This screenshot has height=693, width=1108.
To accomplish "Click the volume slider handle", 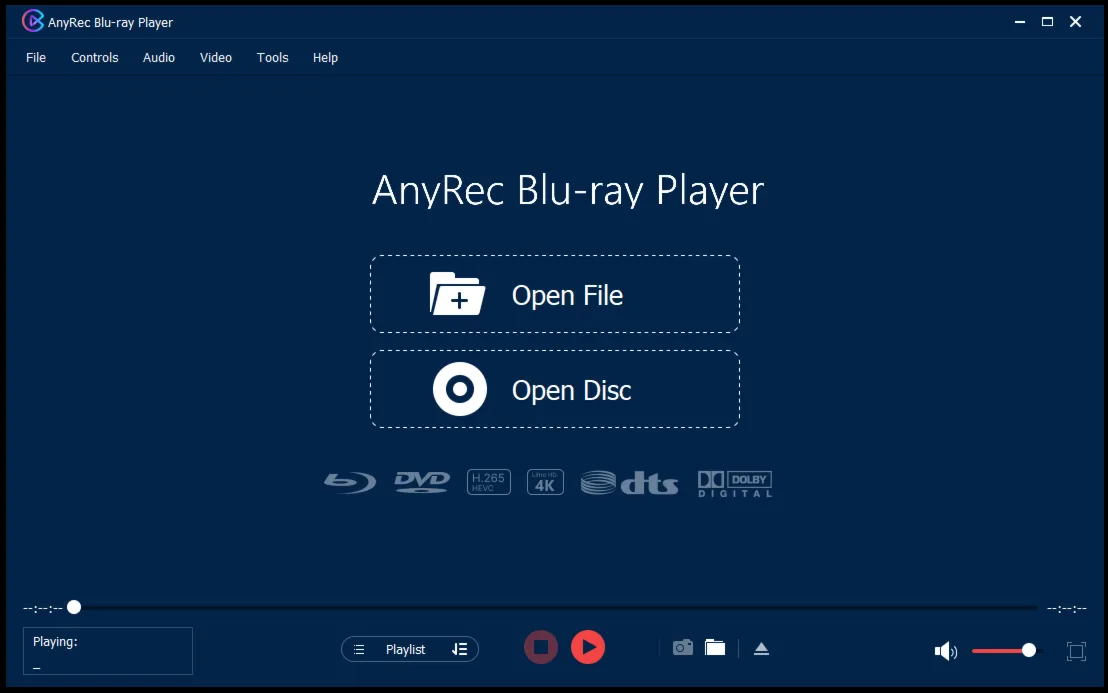I will click(x=1029, y=650).
